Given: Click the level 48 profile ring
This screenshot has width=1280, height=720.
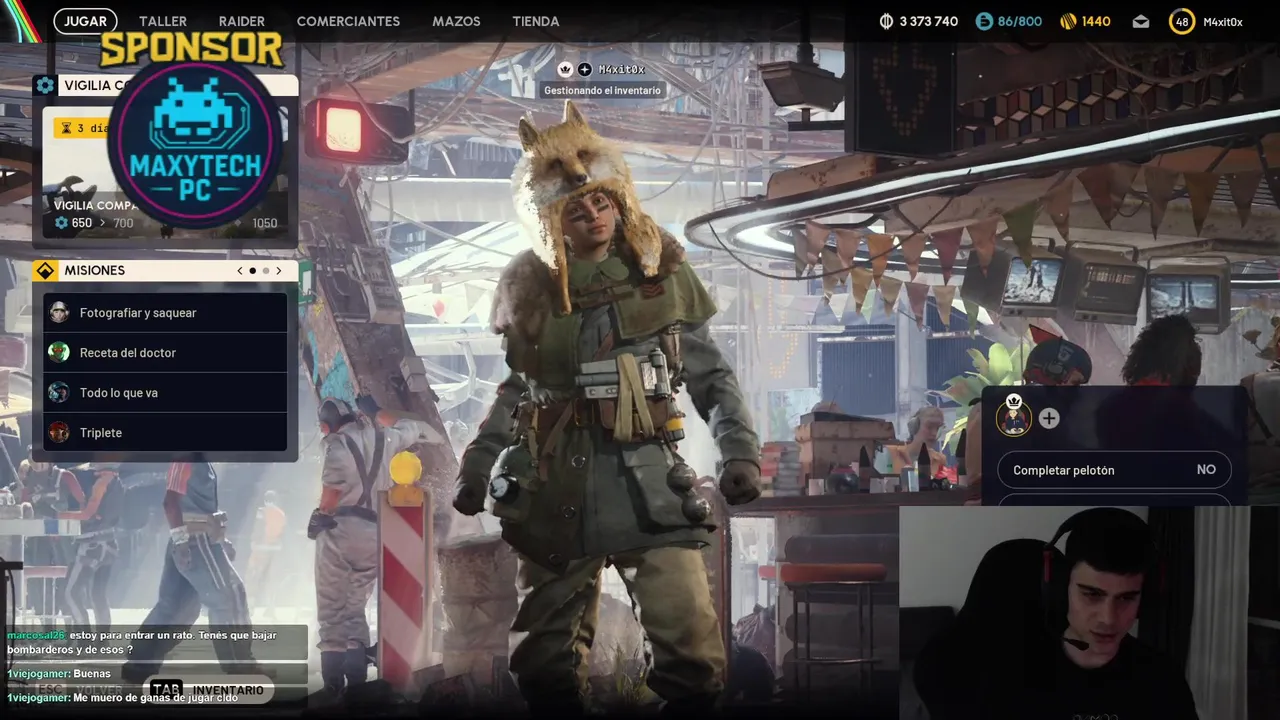Looking at the screenshot, I should [x=1182, y=21].
